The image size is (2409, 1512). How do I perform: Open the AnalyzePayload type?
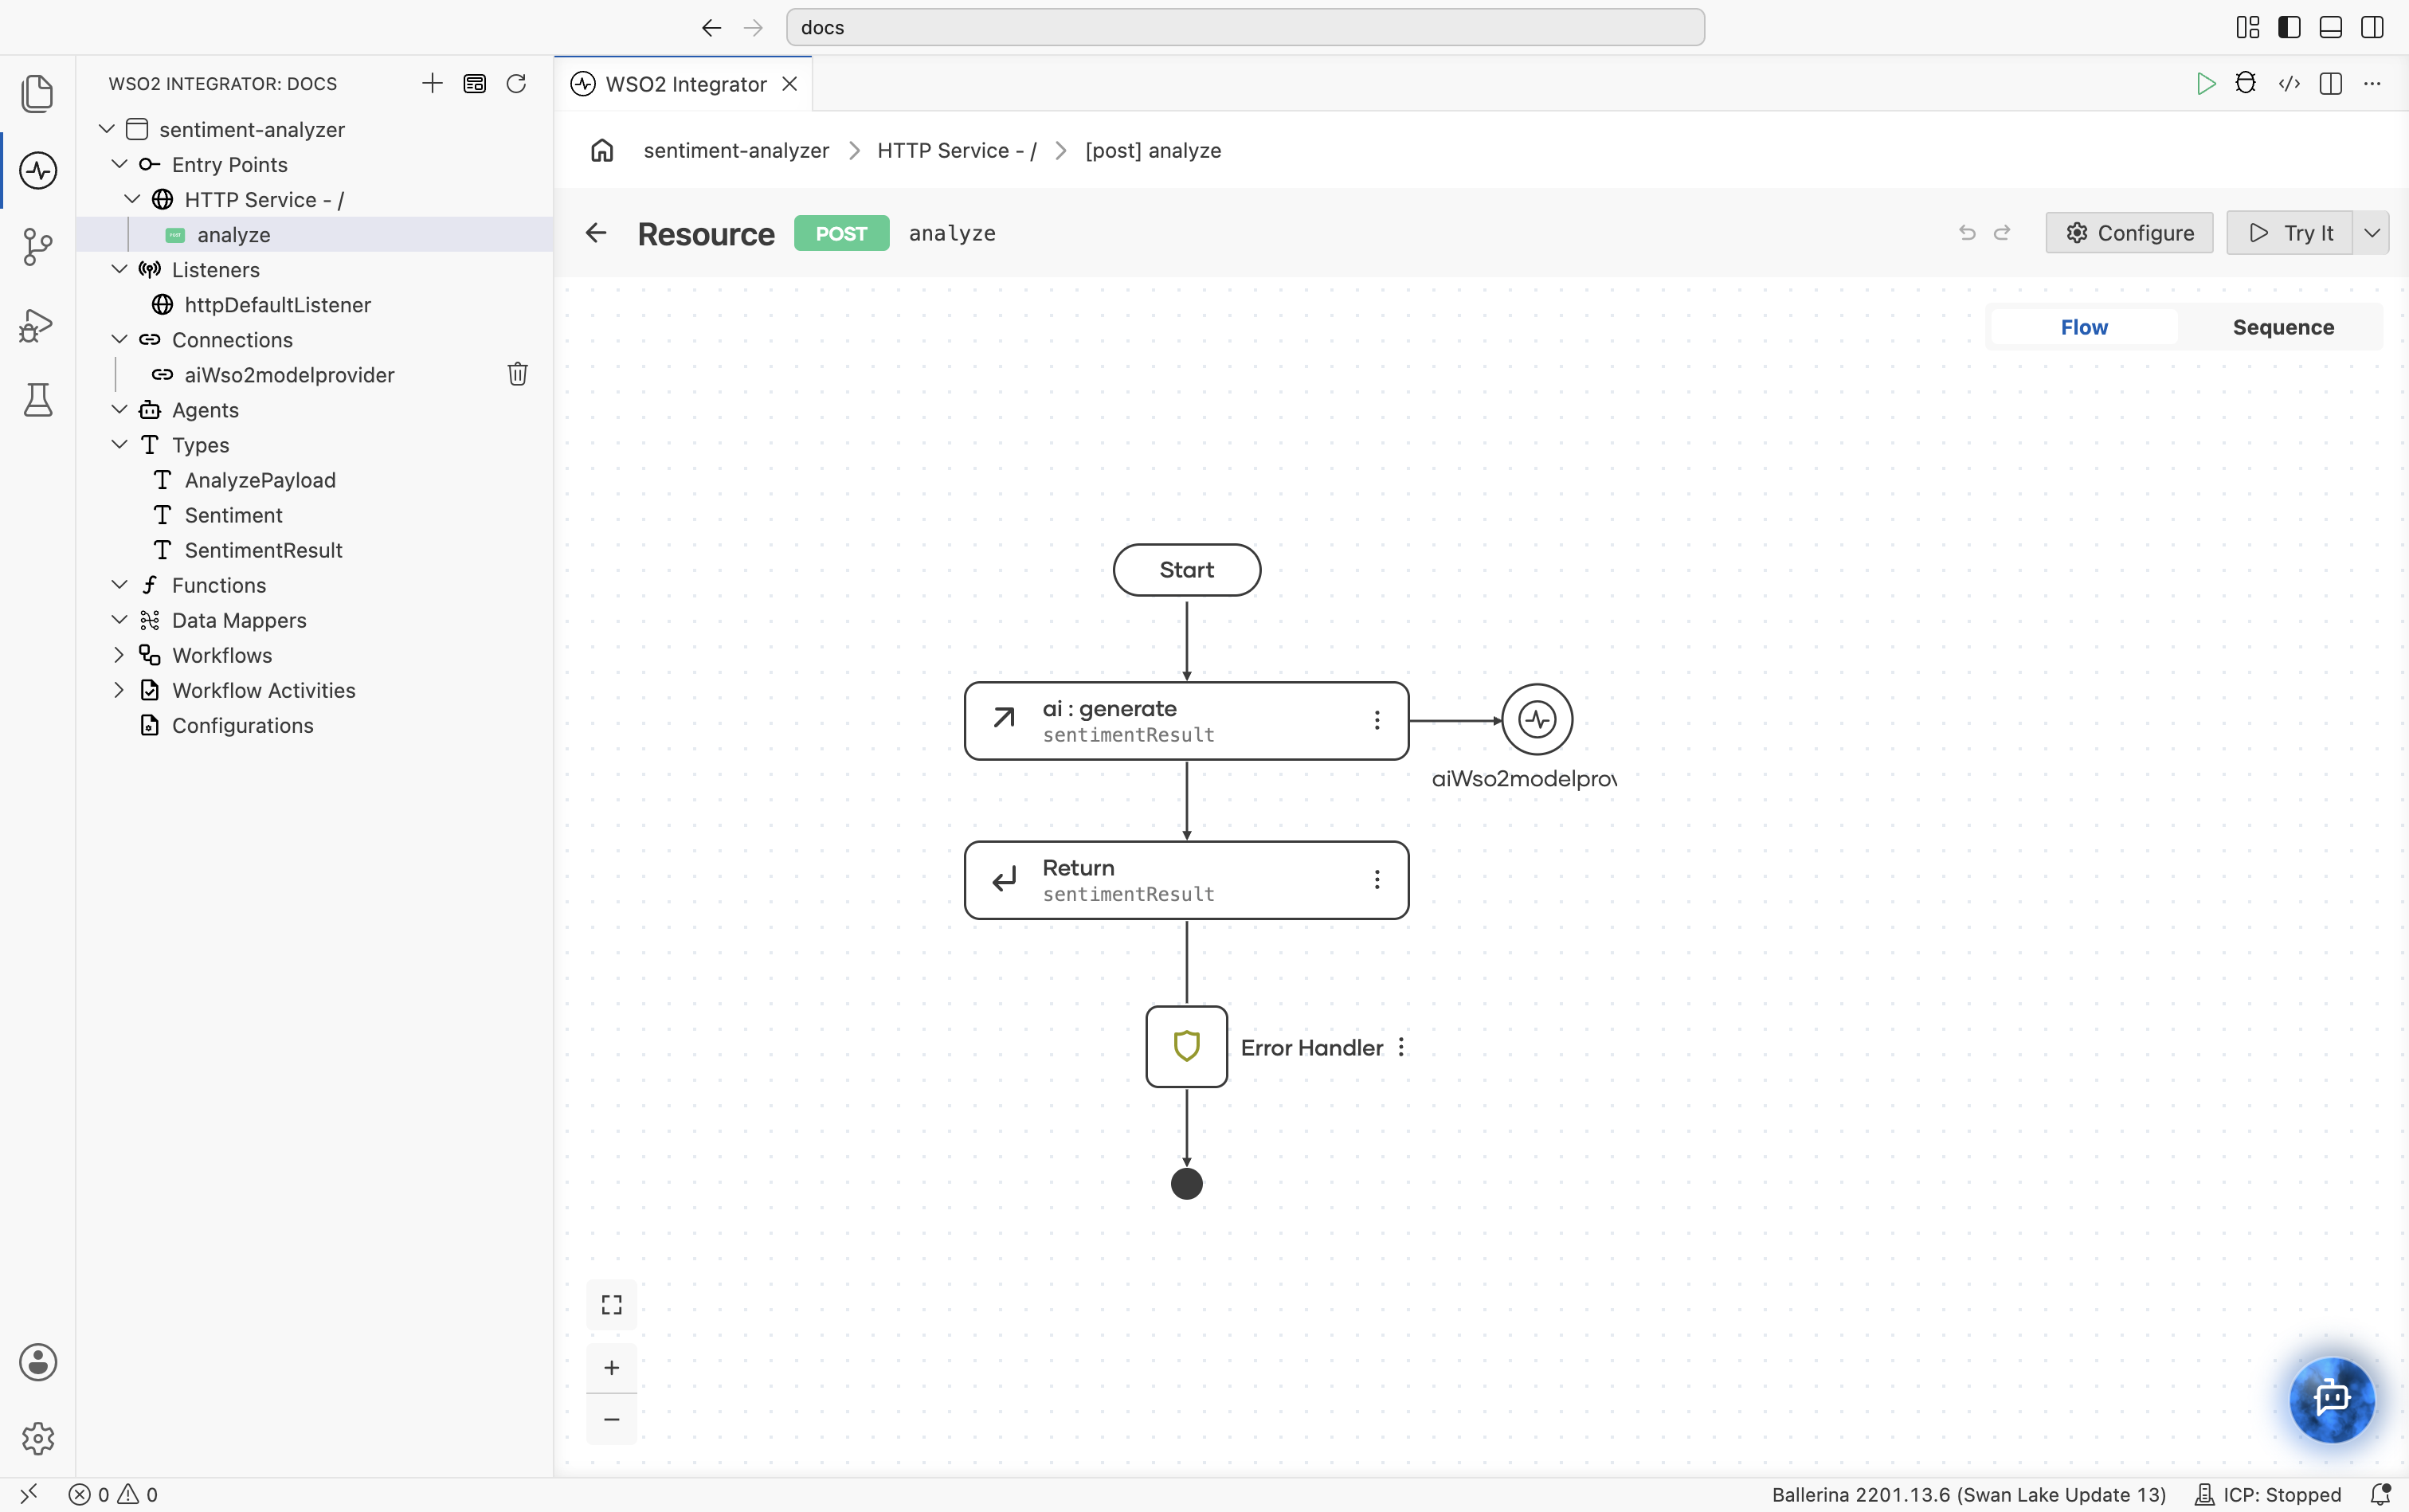[x=260, y=480]
